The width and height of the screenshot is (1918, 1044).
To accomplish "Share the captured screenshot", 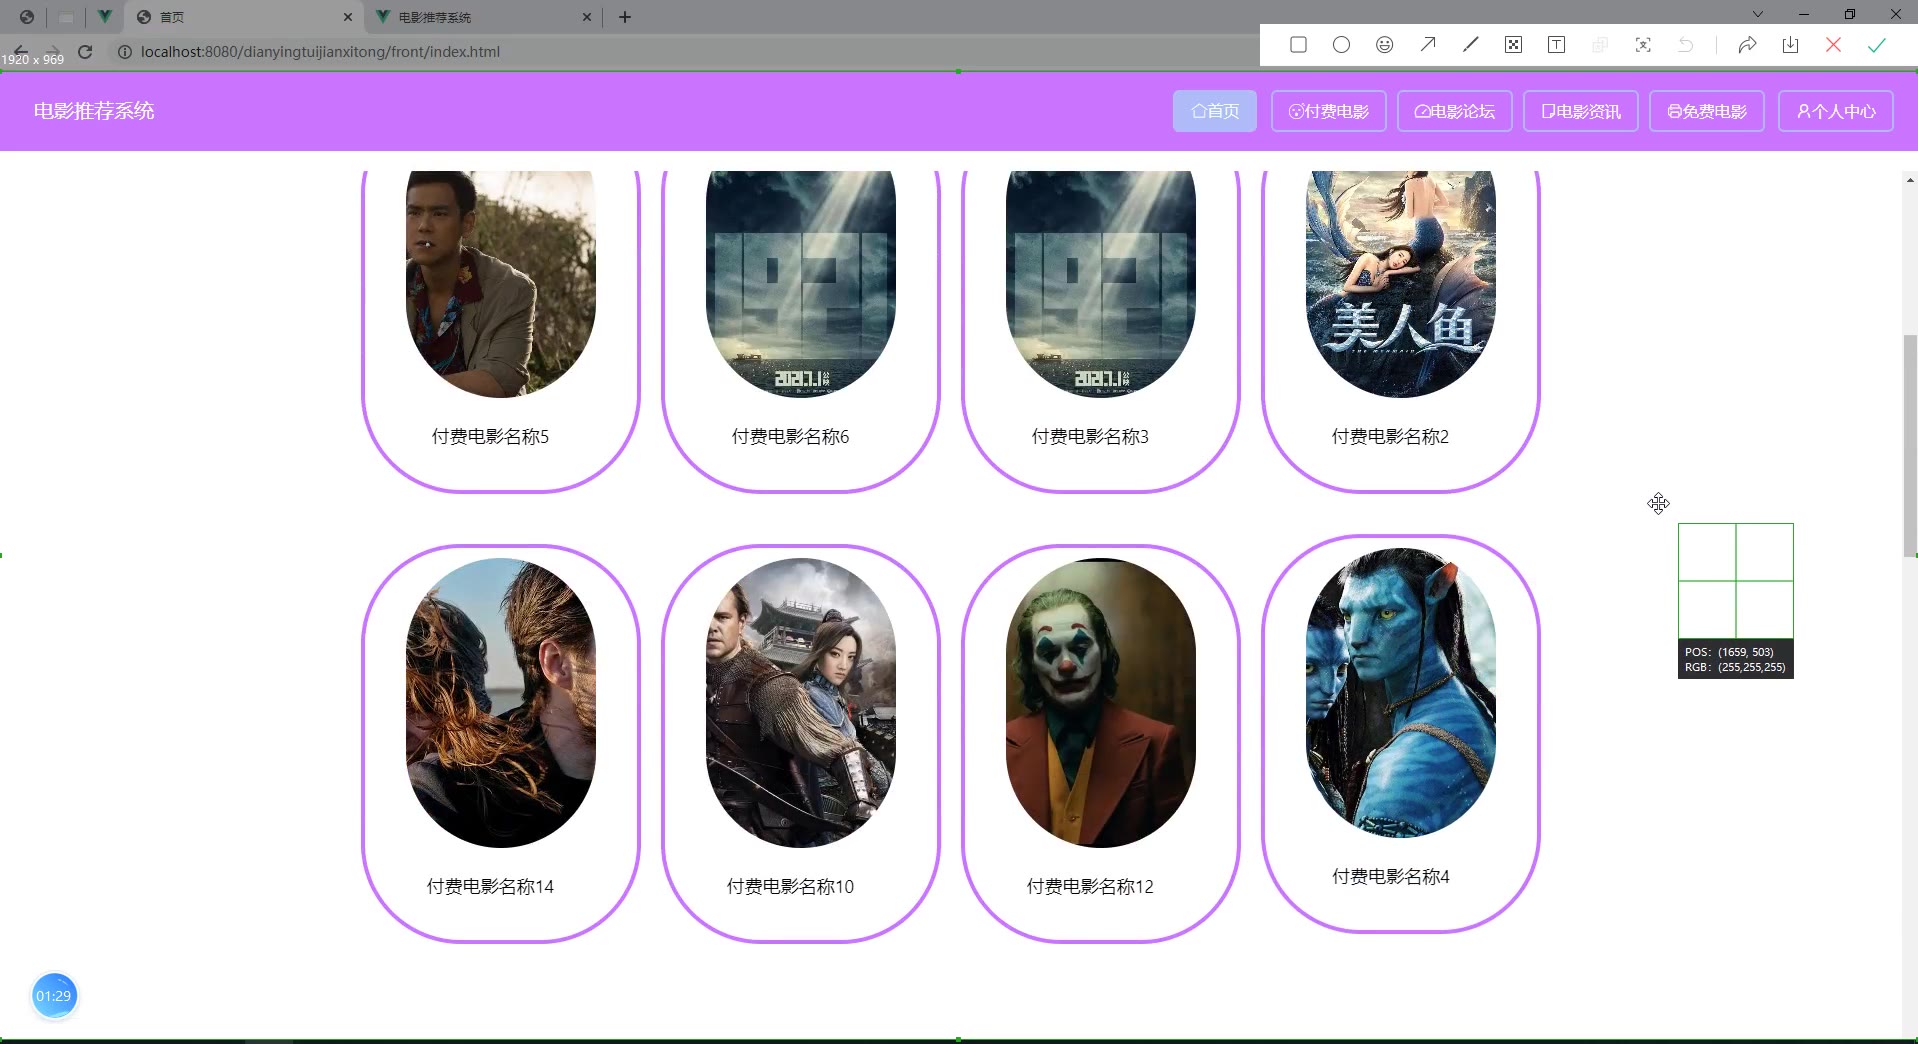I will (x=1747, y=45).
